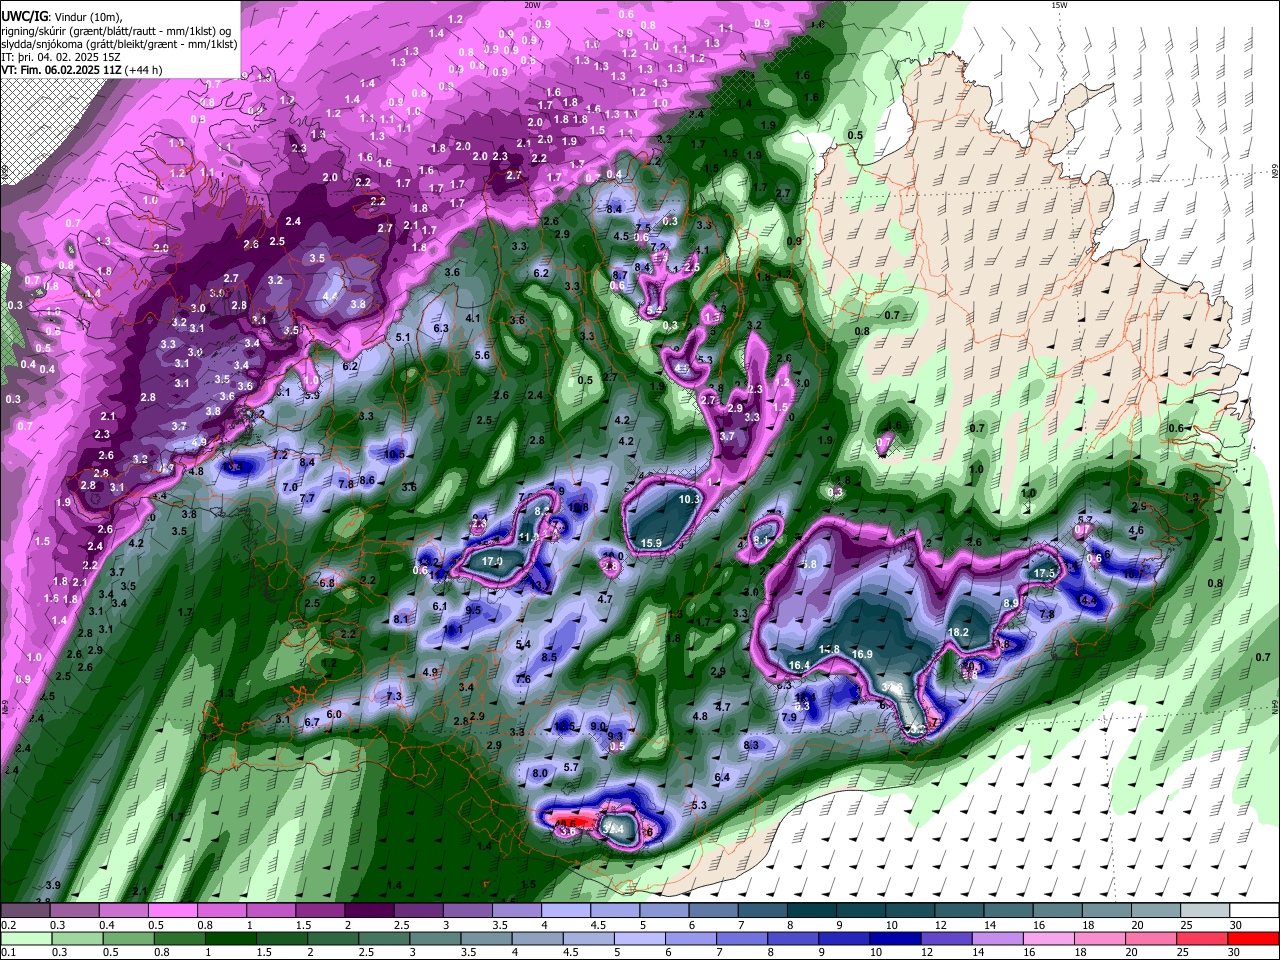This screenshot has width=1280, height=960.
Task: Click the '(+44 h)' forecast offset text
Action: (x=144, y=70)
